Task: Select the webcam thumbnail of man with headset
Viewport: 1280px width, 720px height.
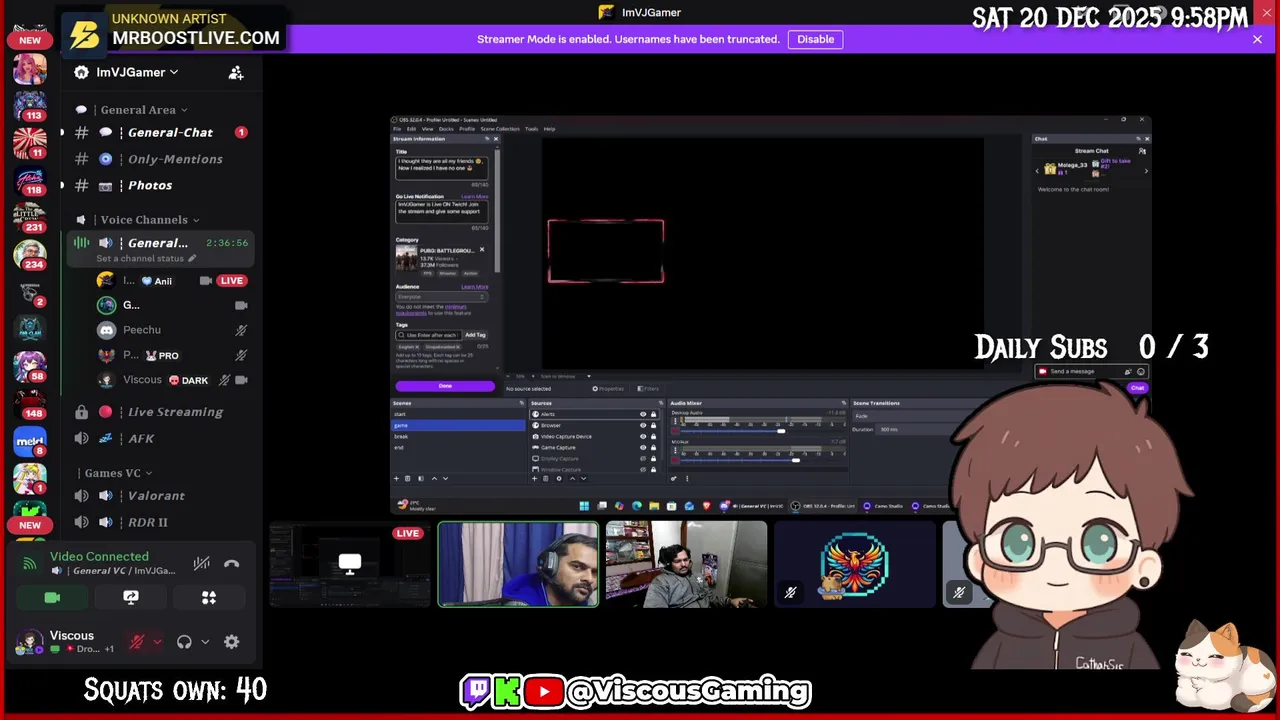Action: [x=518, y=564]
